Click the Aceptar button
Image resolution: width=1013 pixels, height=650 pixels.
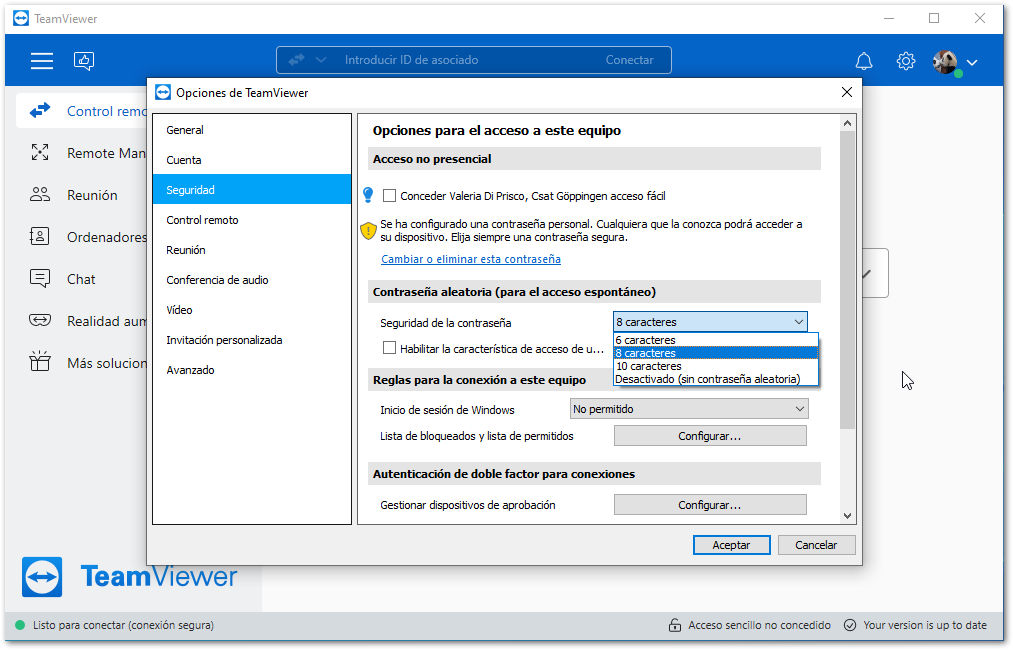[x=731, y=545]
